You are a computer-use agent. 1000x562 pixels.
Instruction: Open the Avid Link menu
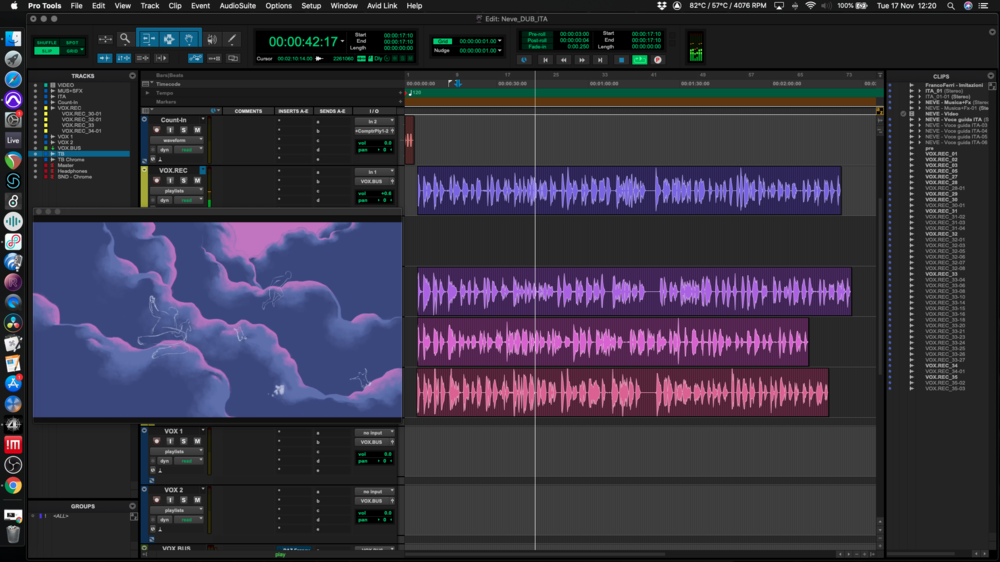click(382, 6)
